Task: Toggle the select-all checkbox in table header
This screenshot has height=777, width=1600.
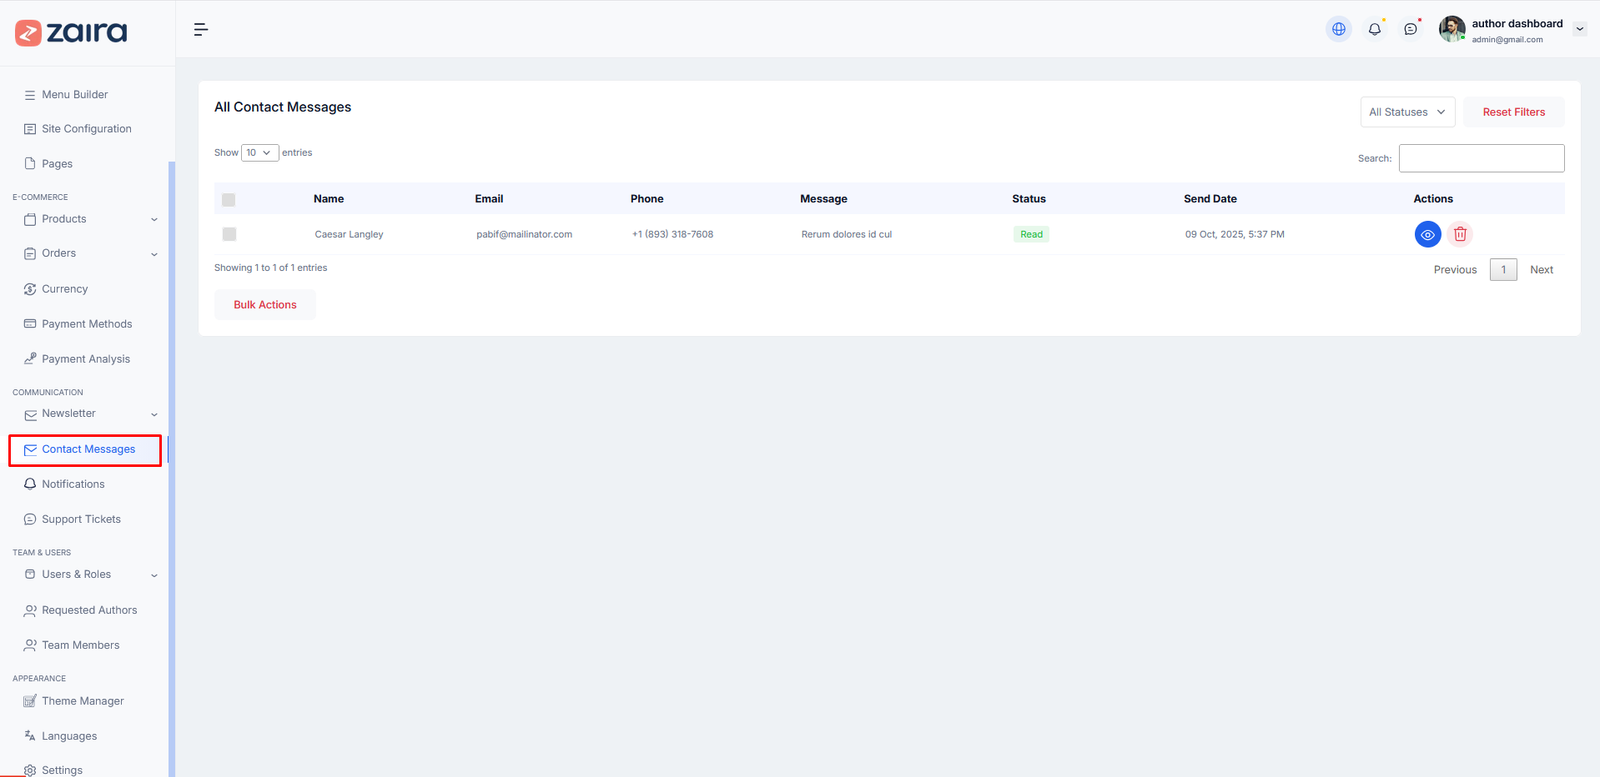Action: pyautogui.click(x=229, y=200)
